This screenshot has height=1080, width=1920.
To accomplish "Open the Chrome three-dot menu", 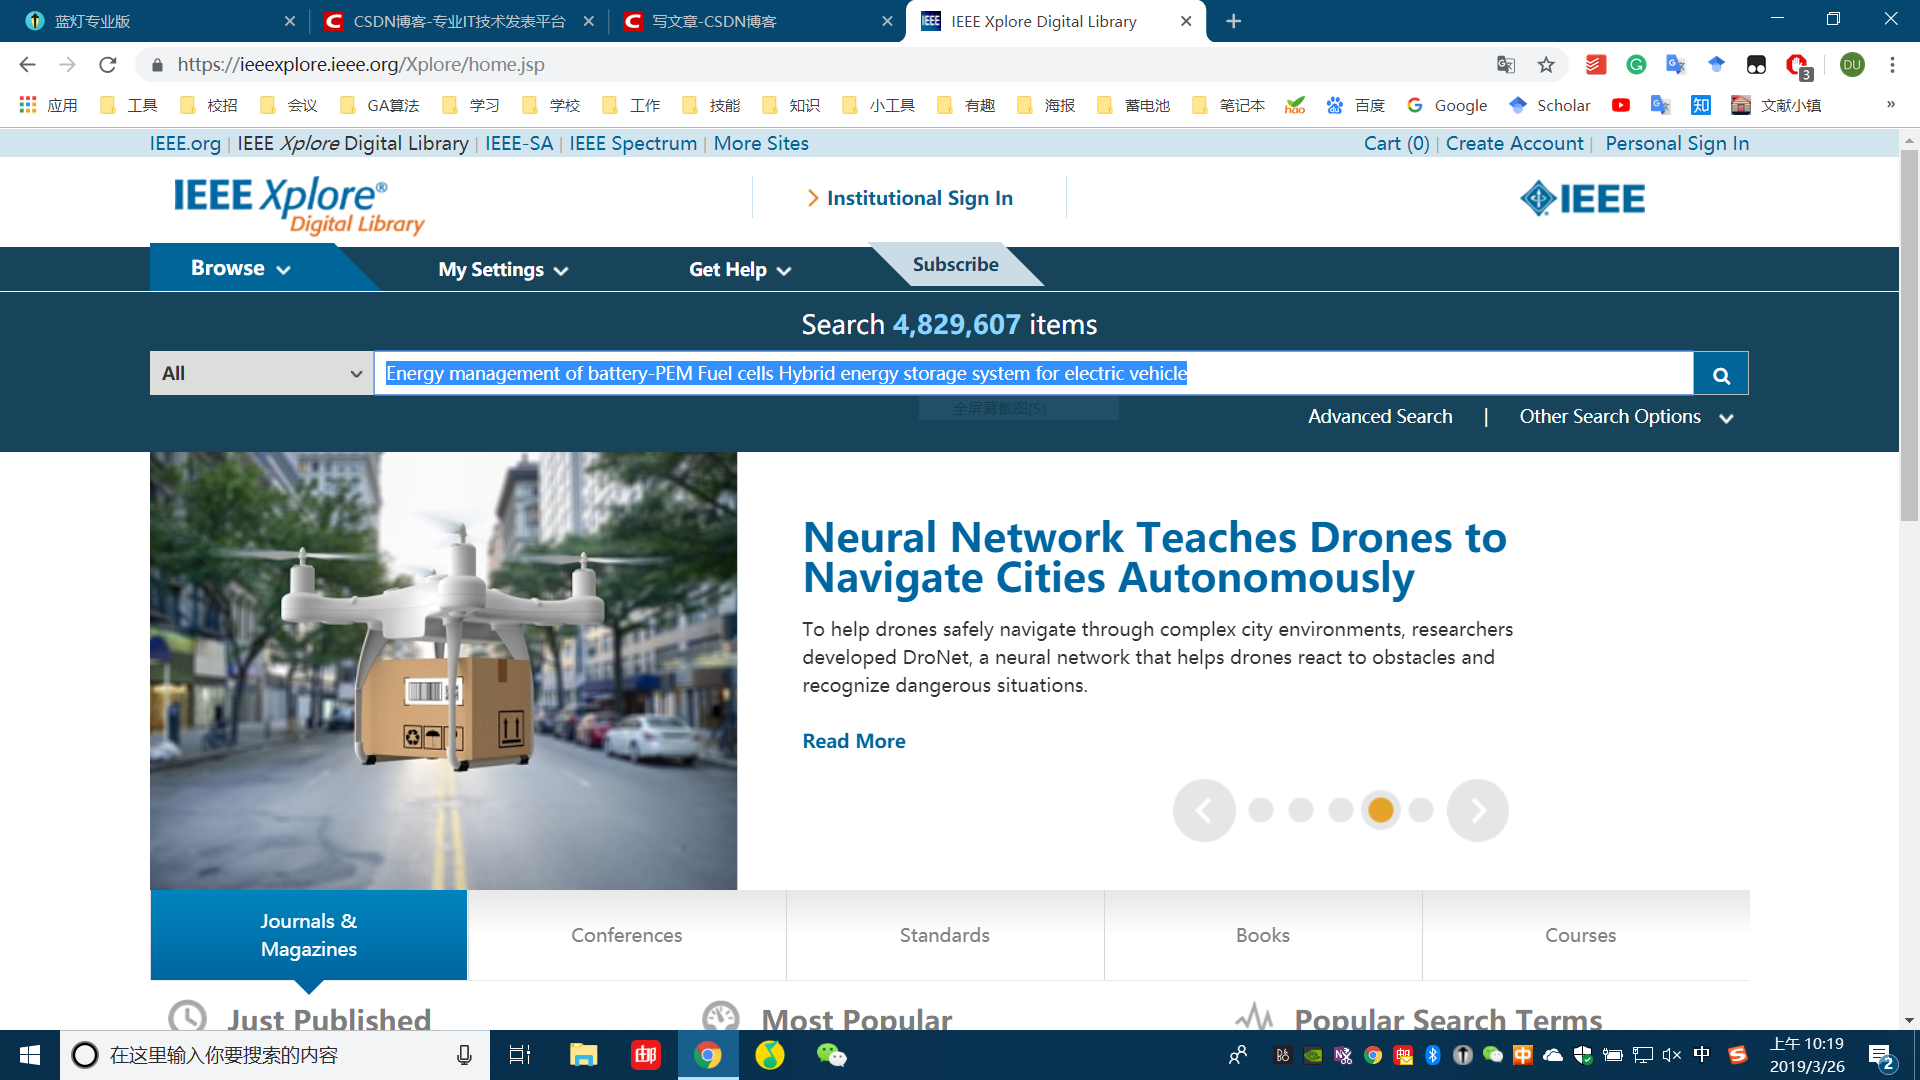I will tap(1892, 65).
